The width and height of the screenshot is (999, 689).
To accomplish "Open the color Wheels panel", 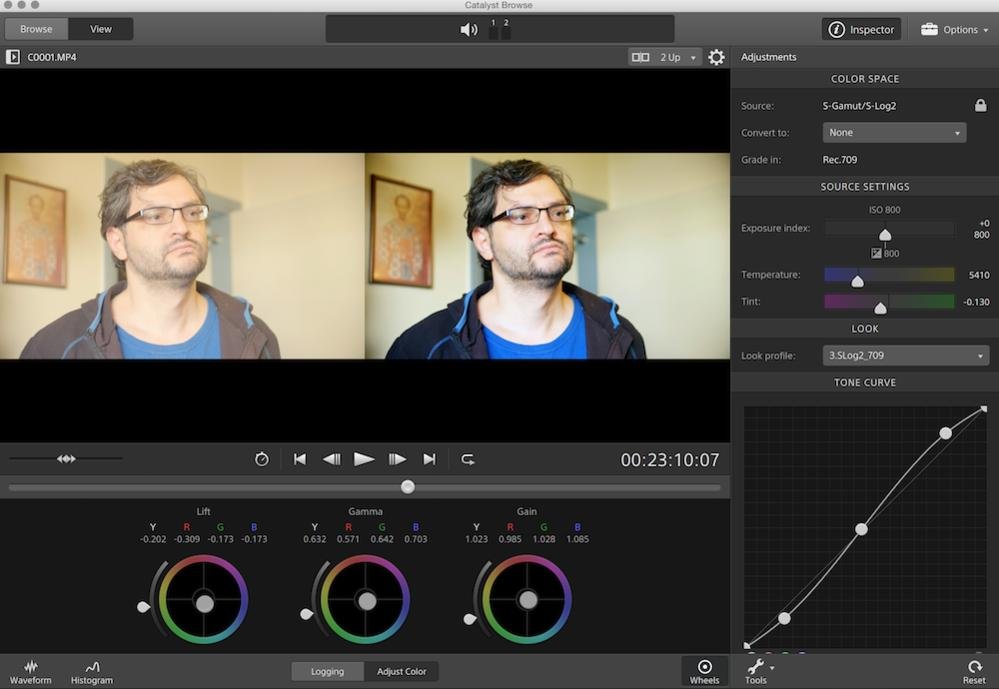I will [705, 670].
